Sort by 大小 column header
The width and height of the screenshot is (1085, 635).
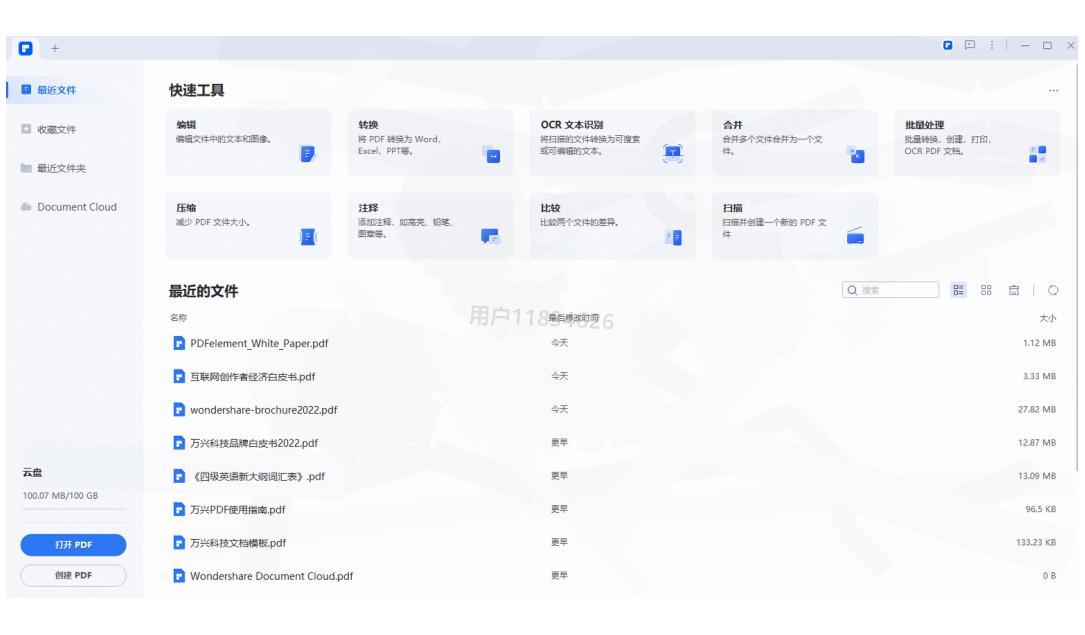[x=1048, y=318]
